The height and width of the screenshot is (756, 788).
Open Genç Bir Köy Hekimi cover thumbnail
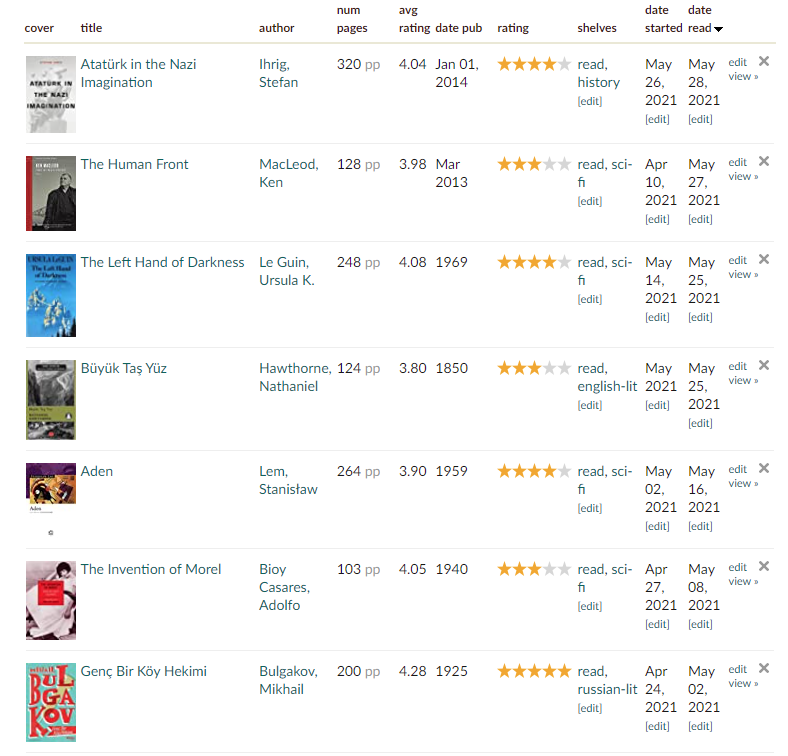click(x=50, y=702)
